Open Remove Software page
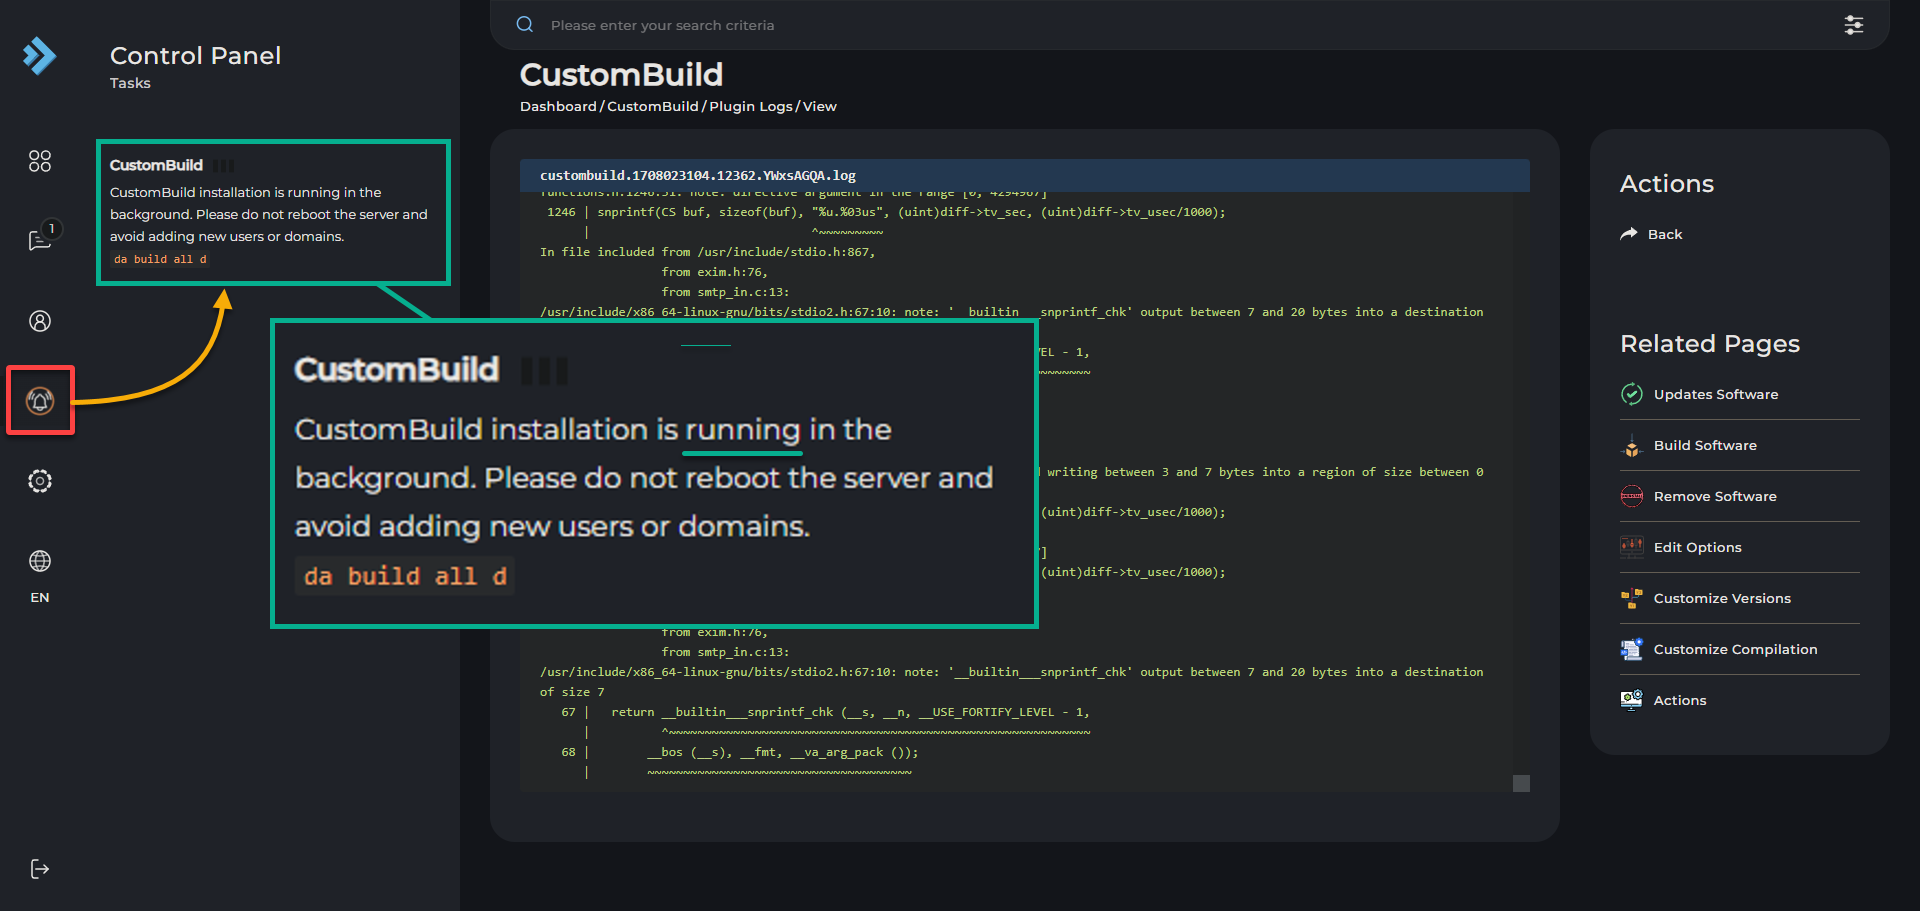This screenshot has height=911, width=1920. [x=1740, y=496]
